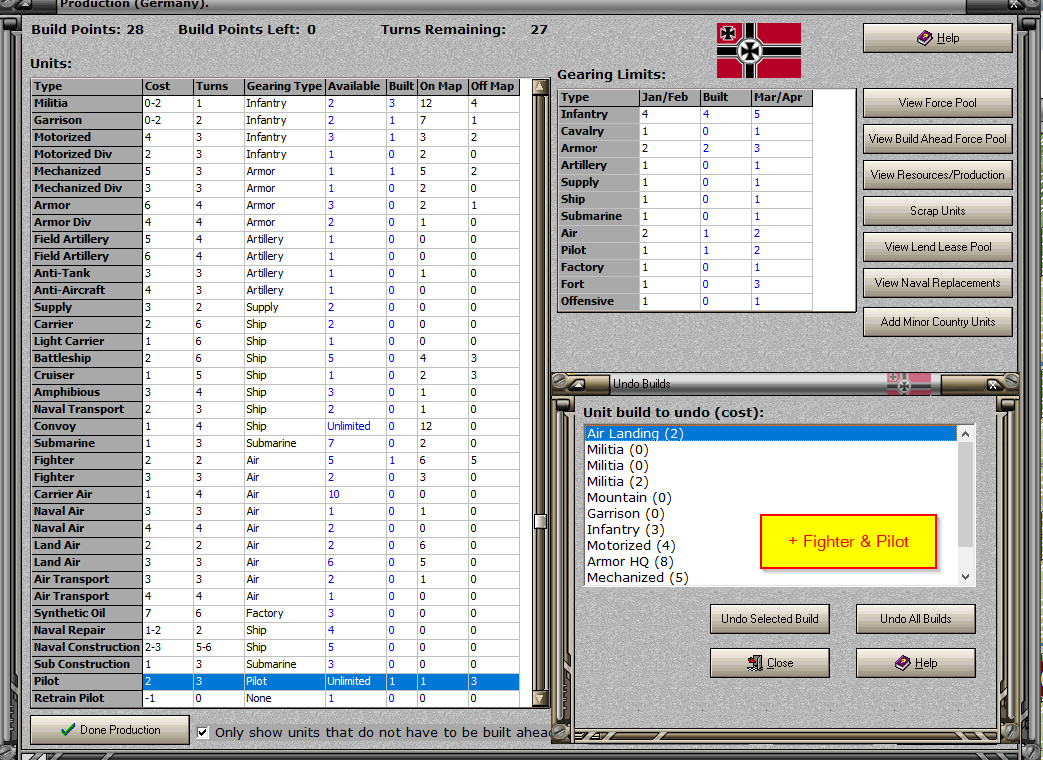Open Help with the book icon button at top right
Screen dimensions: 1043x760
pyautogui.click(x=938, y=38)
